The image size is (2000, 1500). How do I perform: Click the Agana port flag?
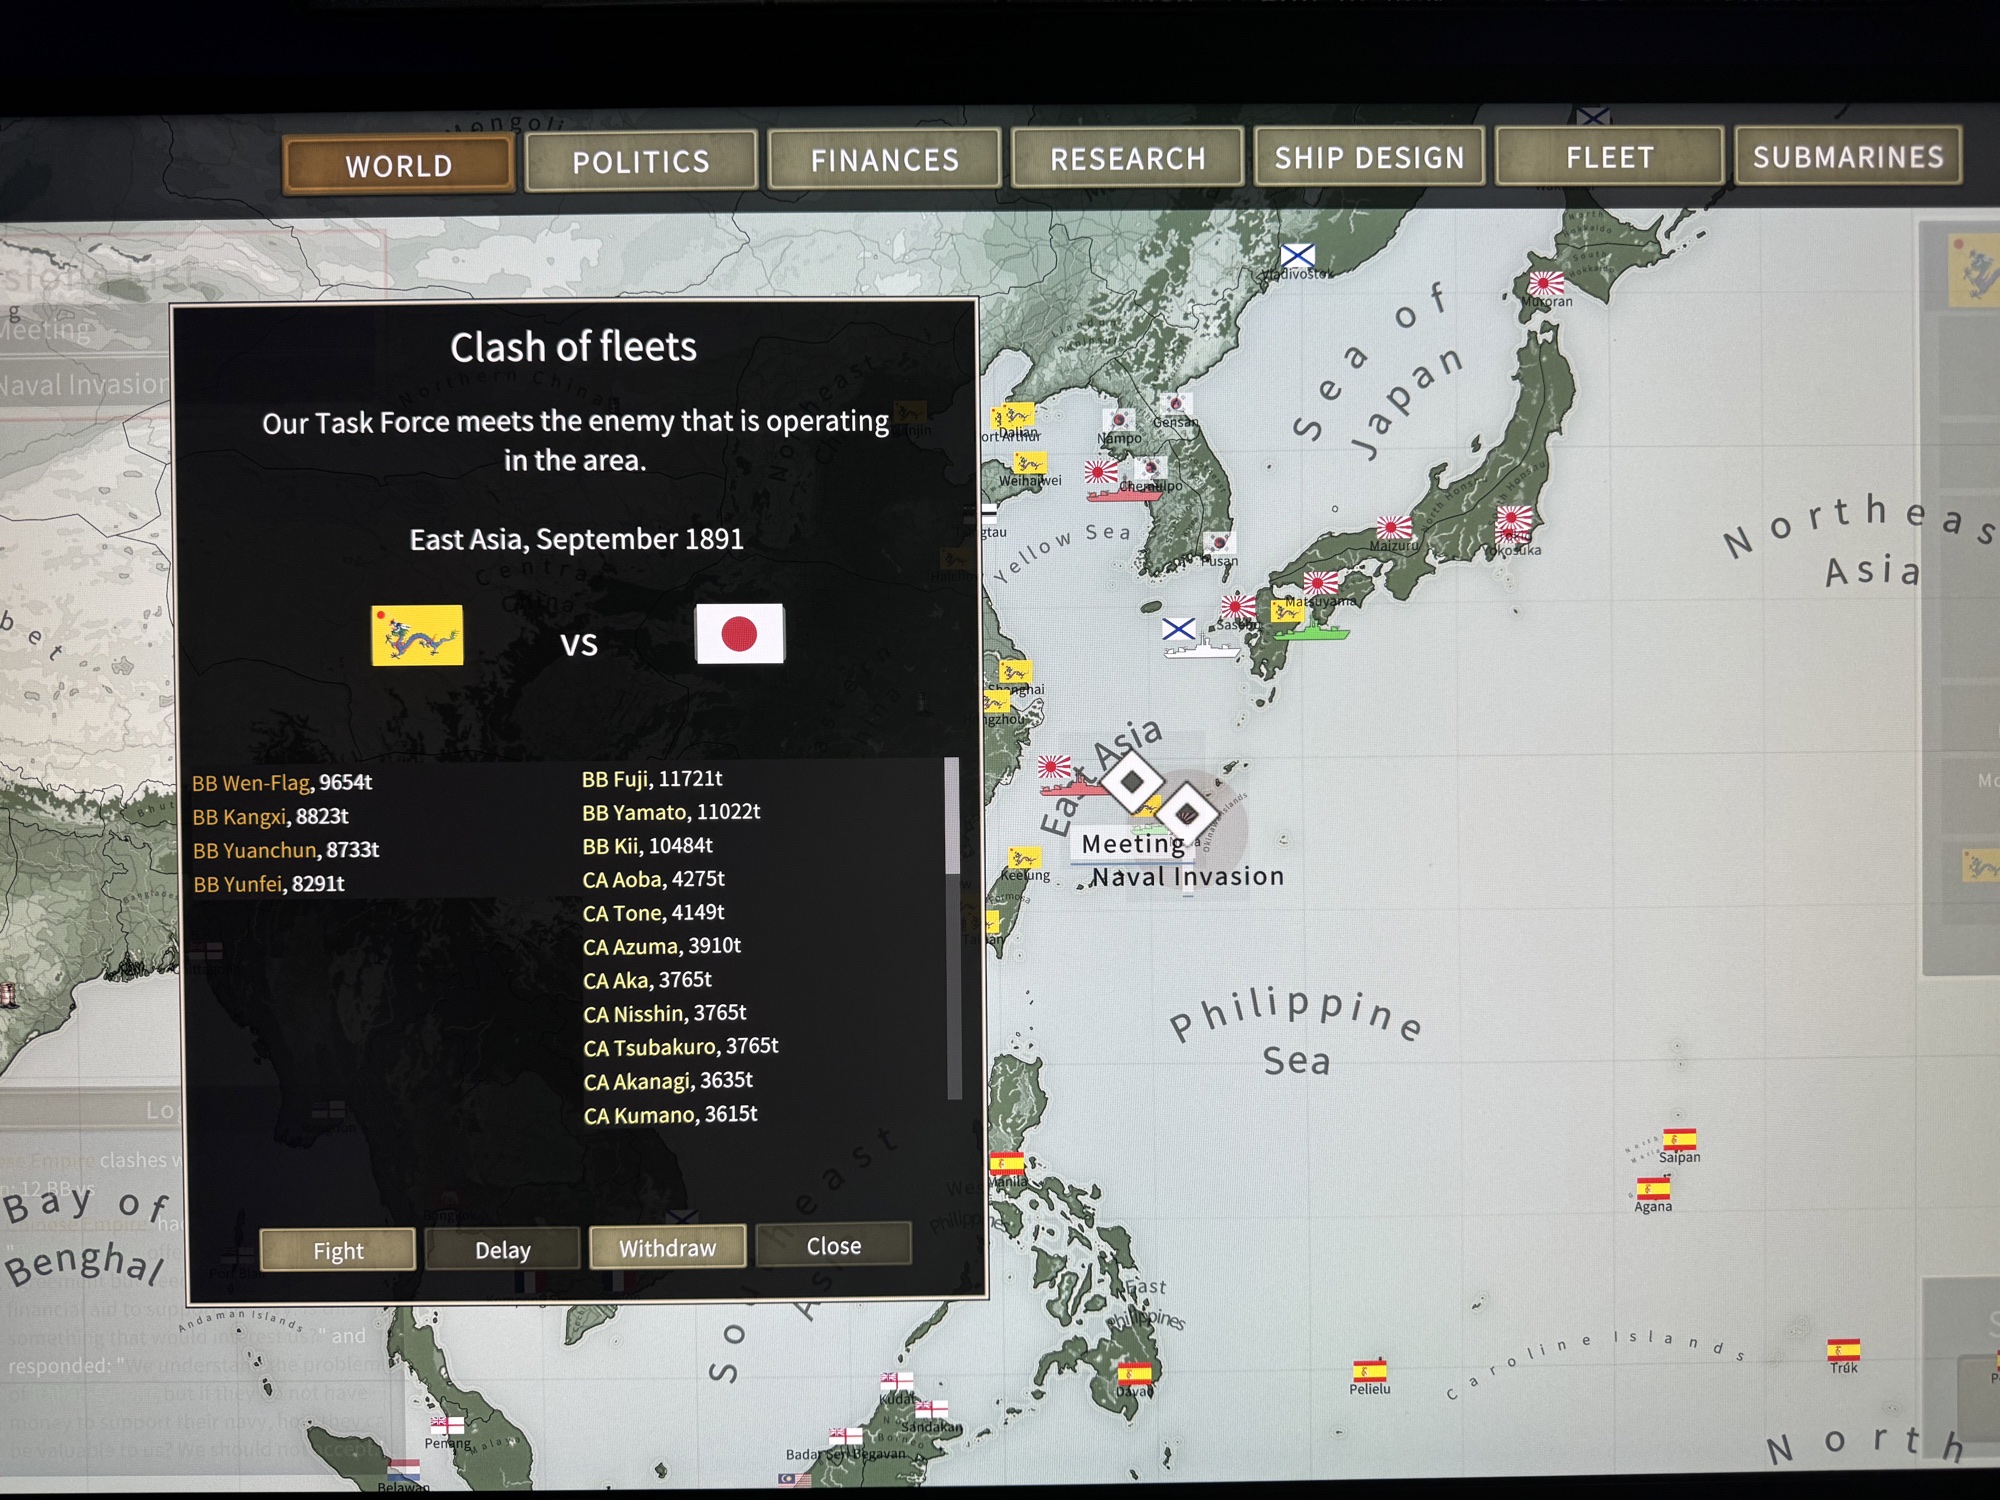tap(1652, 1189)
